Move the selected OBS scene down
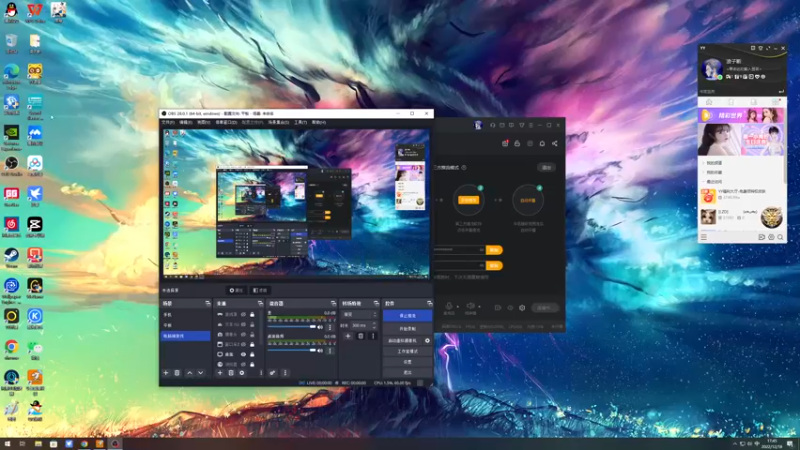800x450 pixels. pyautogui.click(x=201, y=373)
